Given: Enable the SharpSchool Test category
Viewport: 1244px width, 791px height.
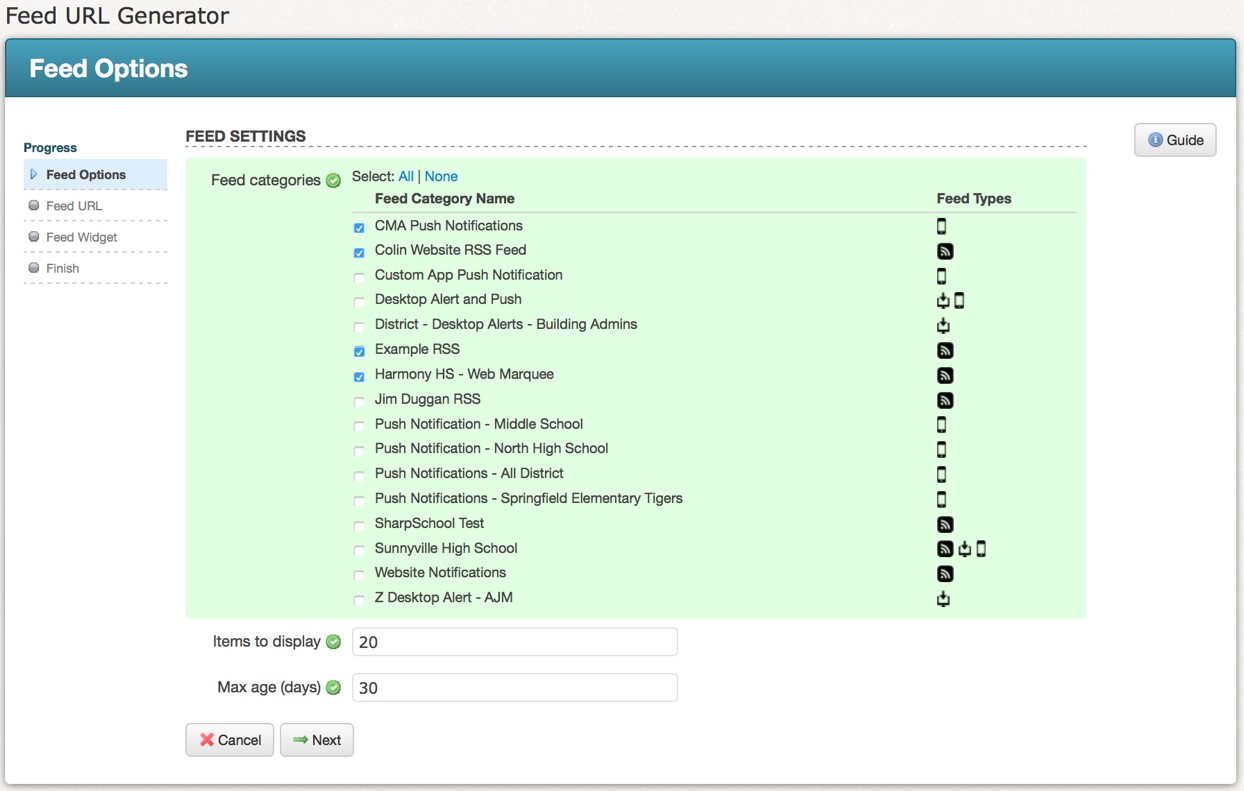Looking at the screenshot, I should (359, 525).
